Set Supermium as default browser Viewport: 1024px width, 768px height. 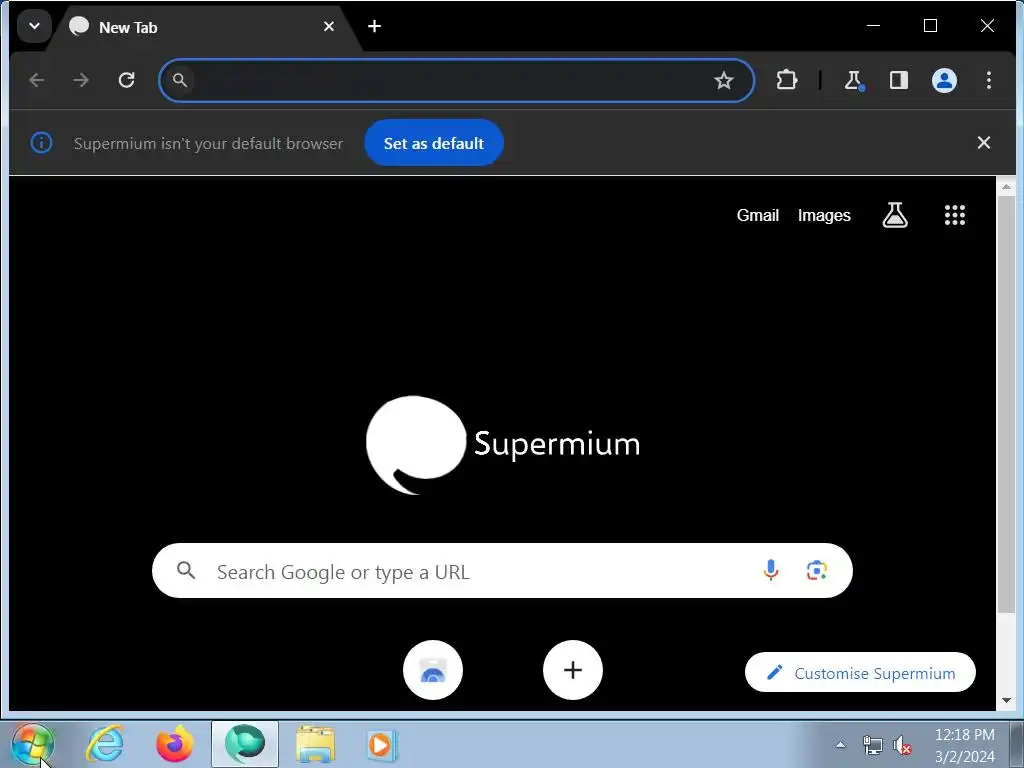(434, 143)
